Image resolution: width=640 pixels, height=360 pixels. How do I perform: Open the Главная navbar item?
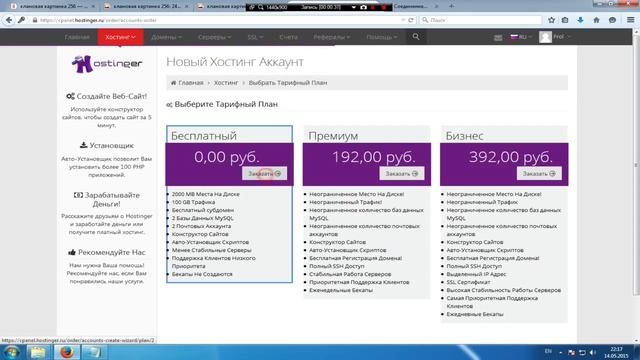pyautogui.click(x=77, y=37)
